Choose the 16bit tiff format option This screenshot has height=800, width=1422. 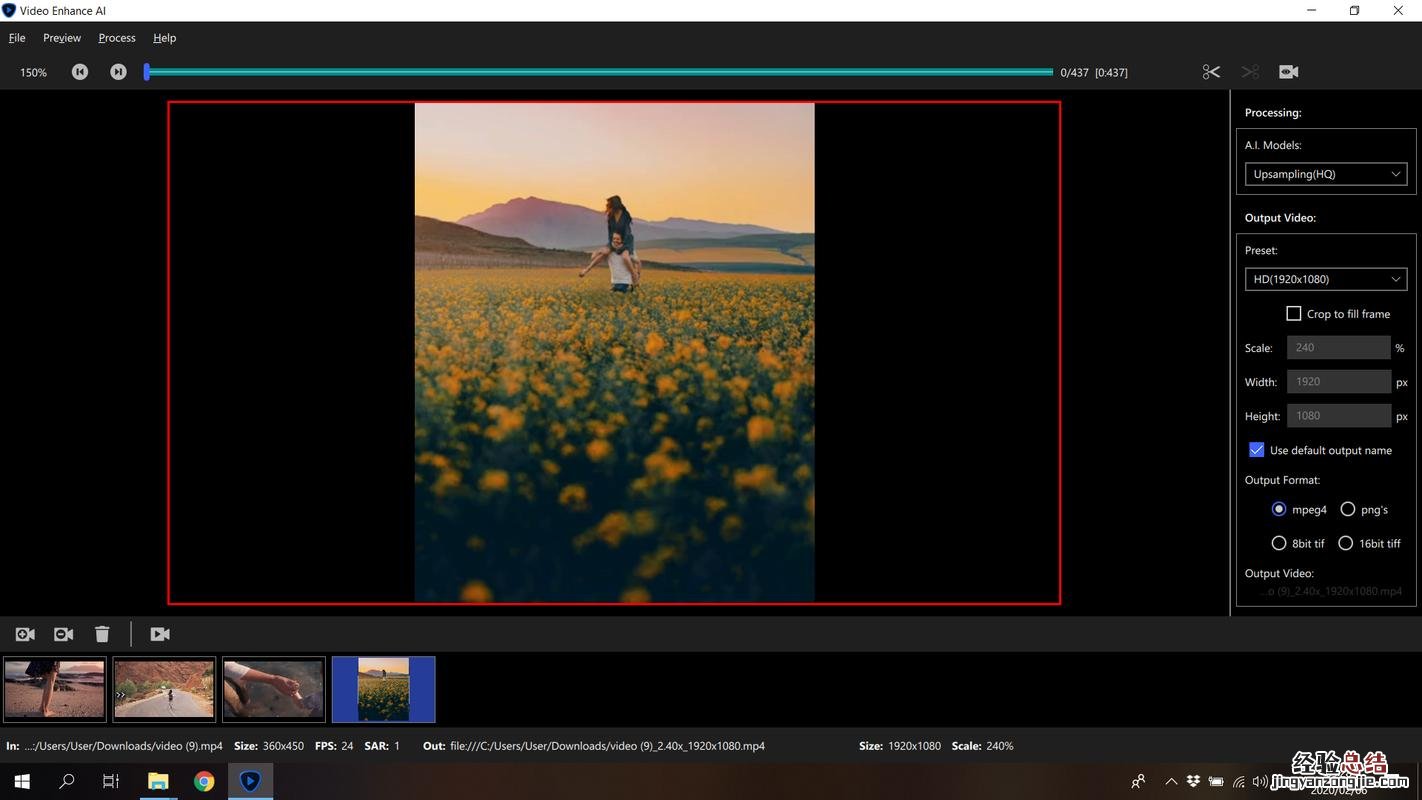(x=1346, y=544)
